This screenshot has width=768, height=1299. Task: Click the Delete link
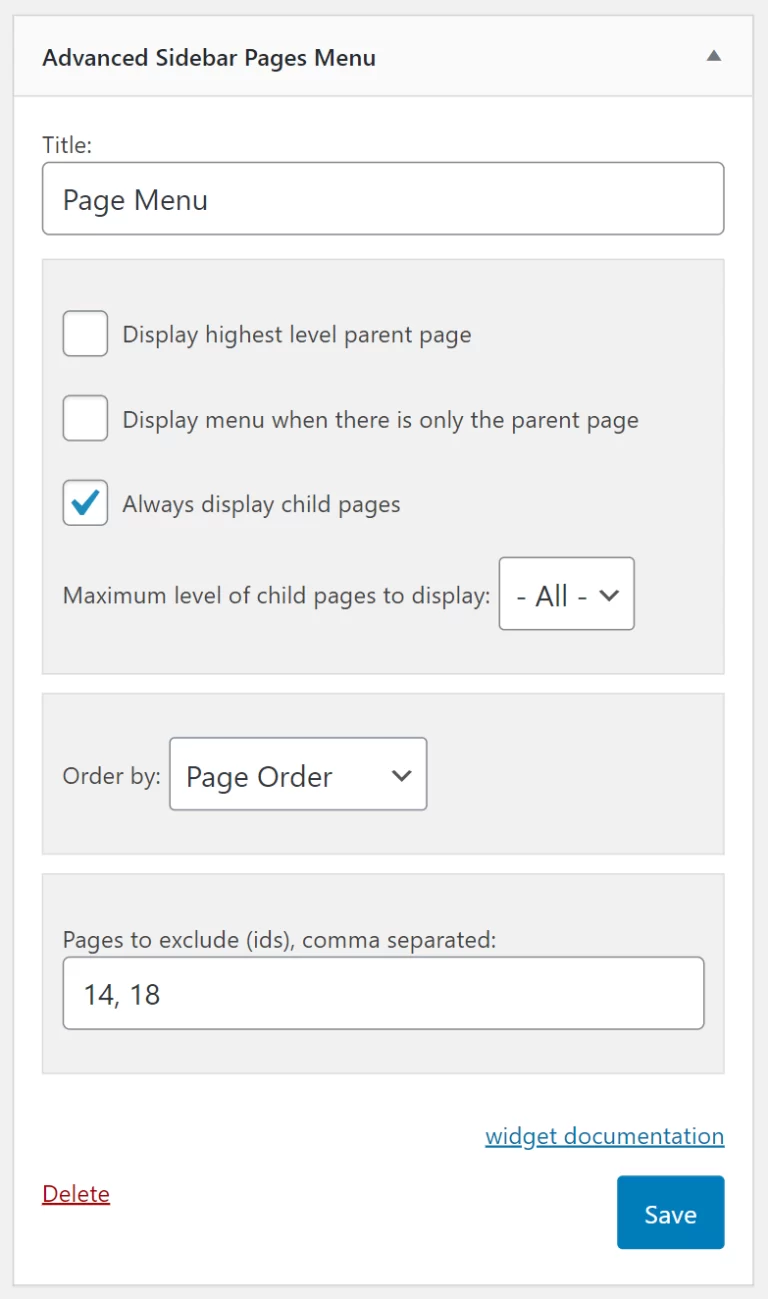click(75, 1193)
